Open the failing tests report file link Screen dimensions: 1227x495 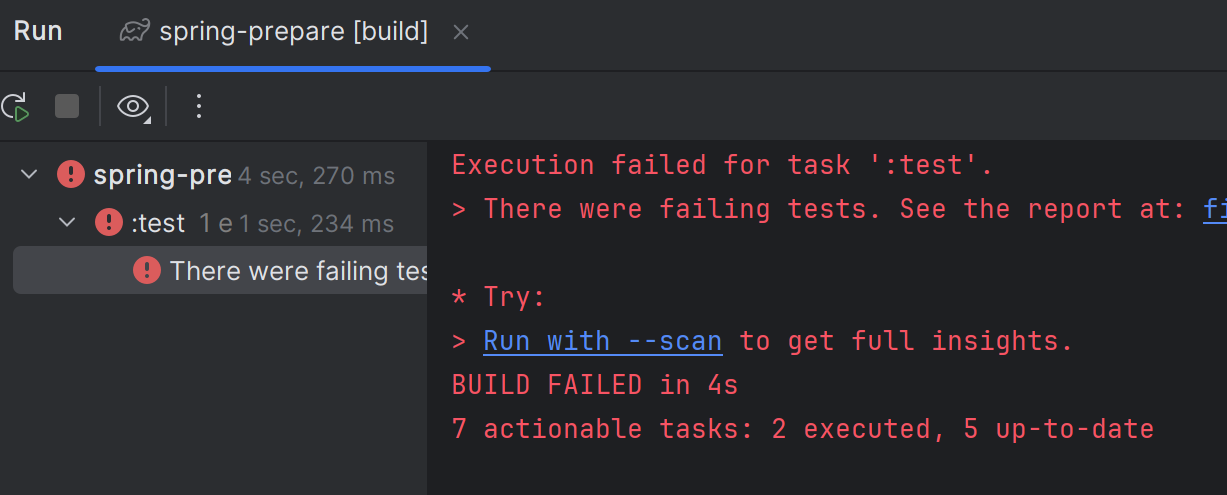(x=1214, y=209)
